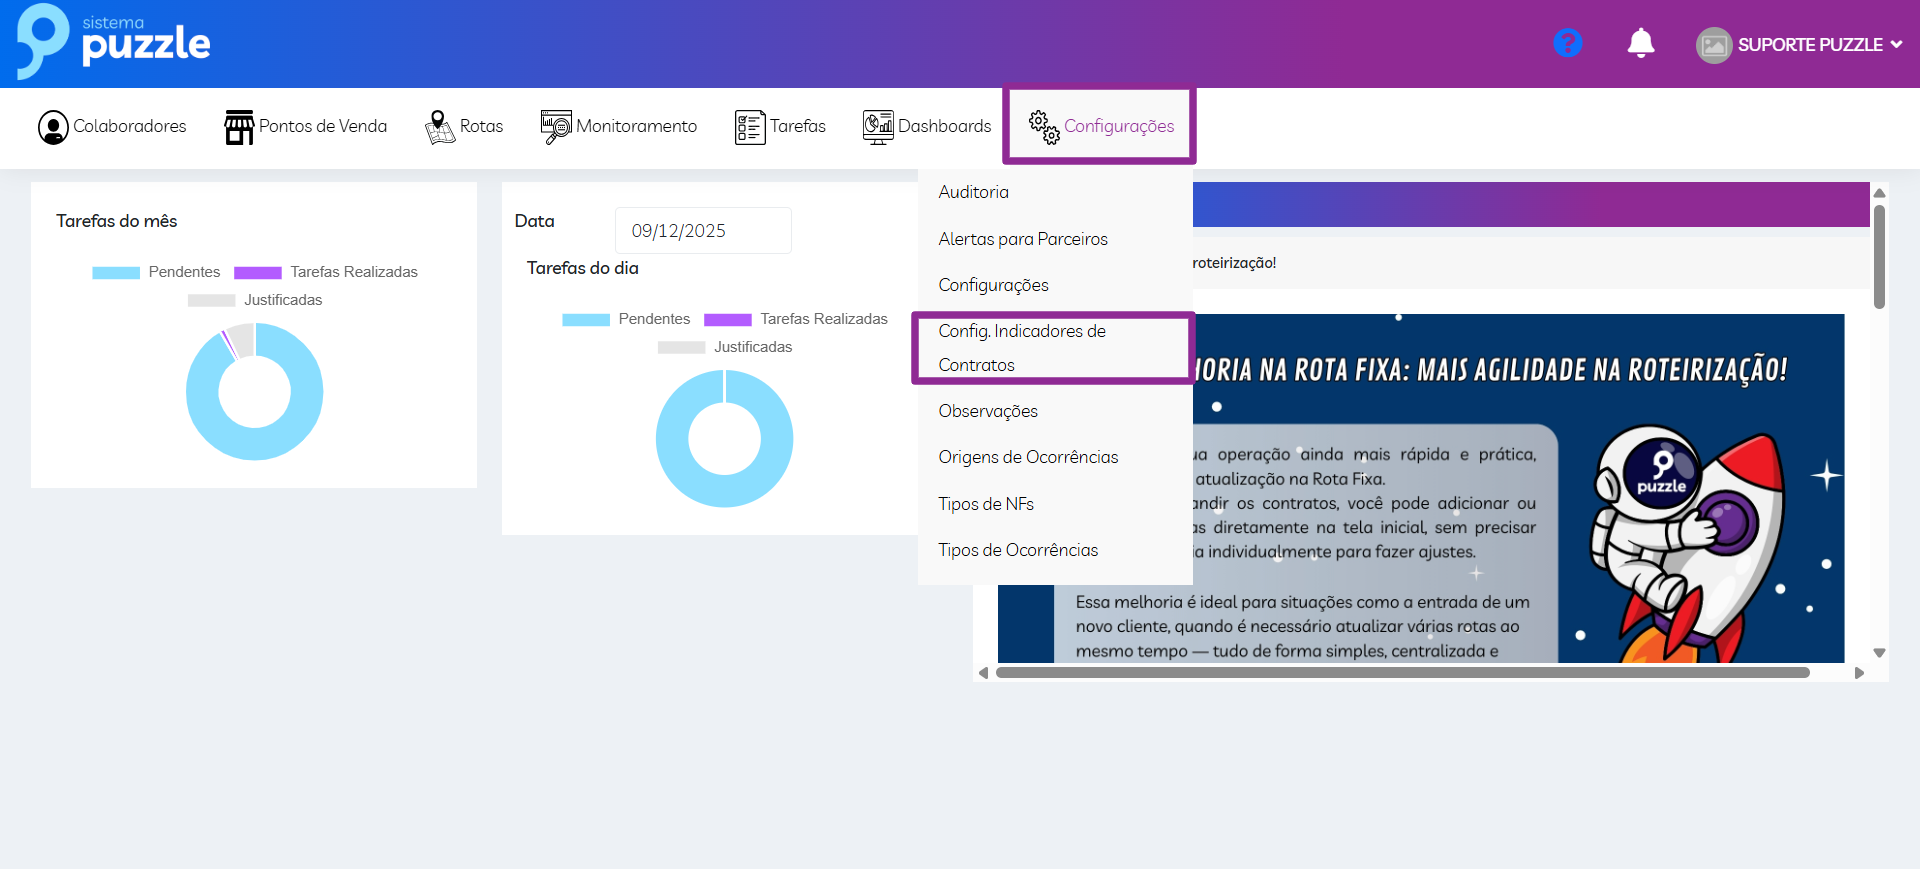
Task: Open the blue help question icon
Action: pos(1567,43)
